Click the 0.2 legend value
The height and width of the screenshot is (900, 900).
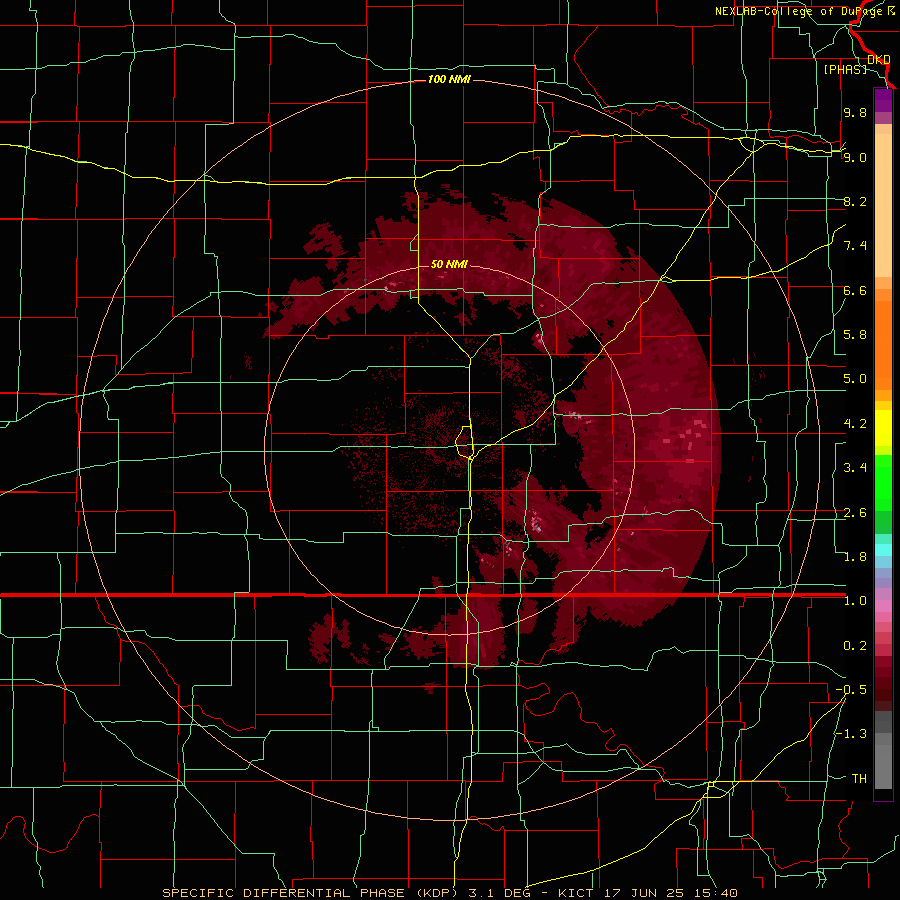[x=855, y=646]
